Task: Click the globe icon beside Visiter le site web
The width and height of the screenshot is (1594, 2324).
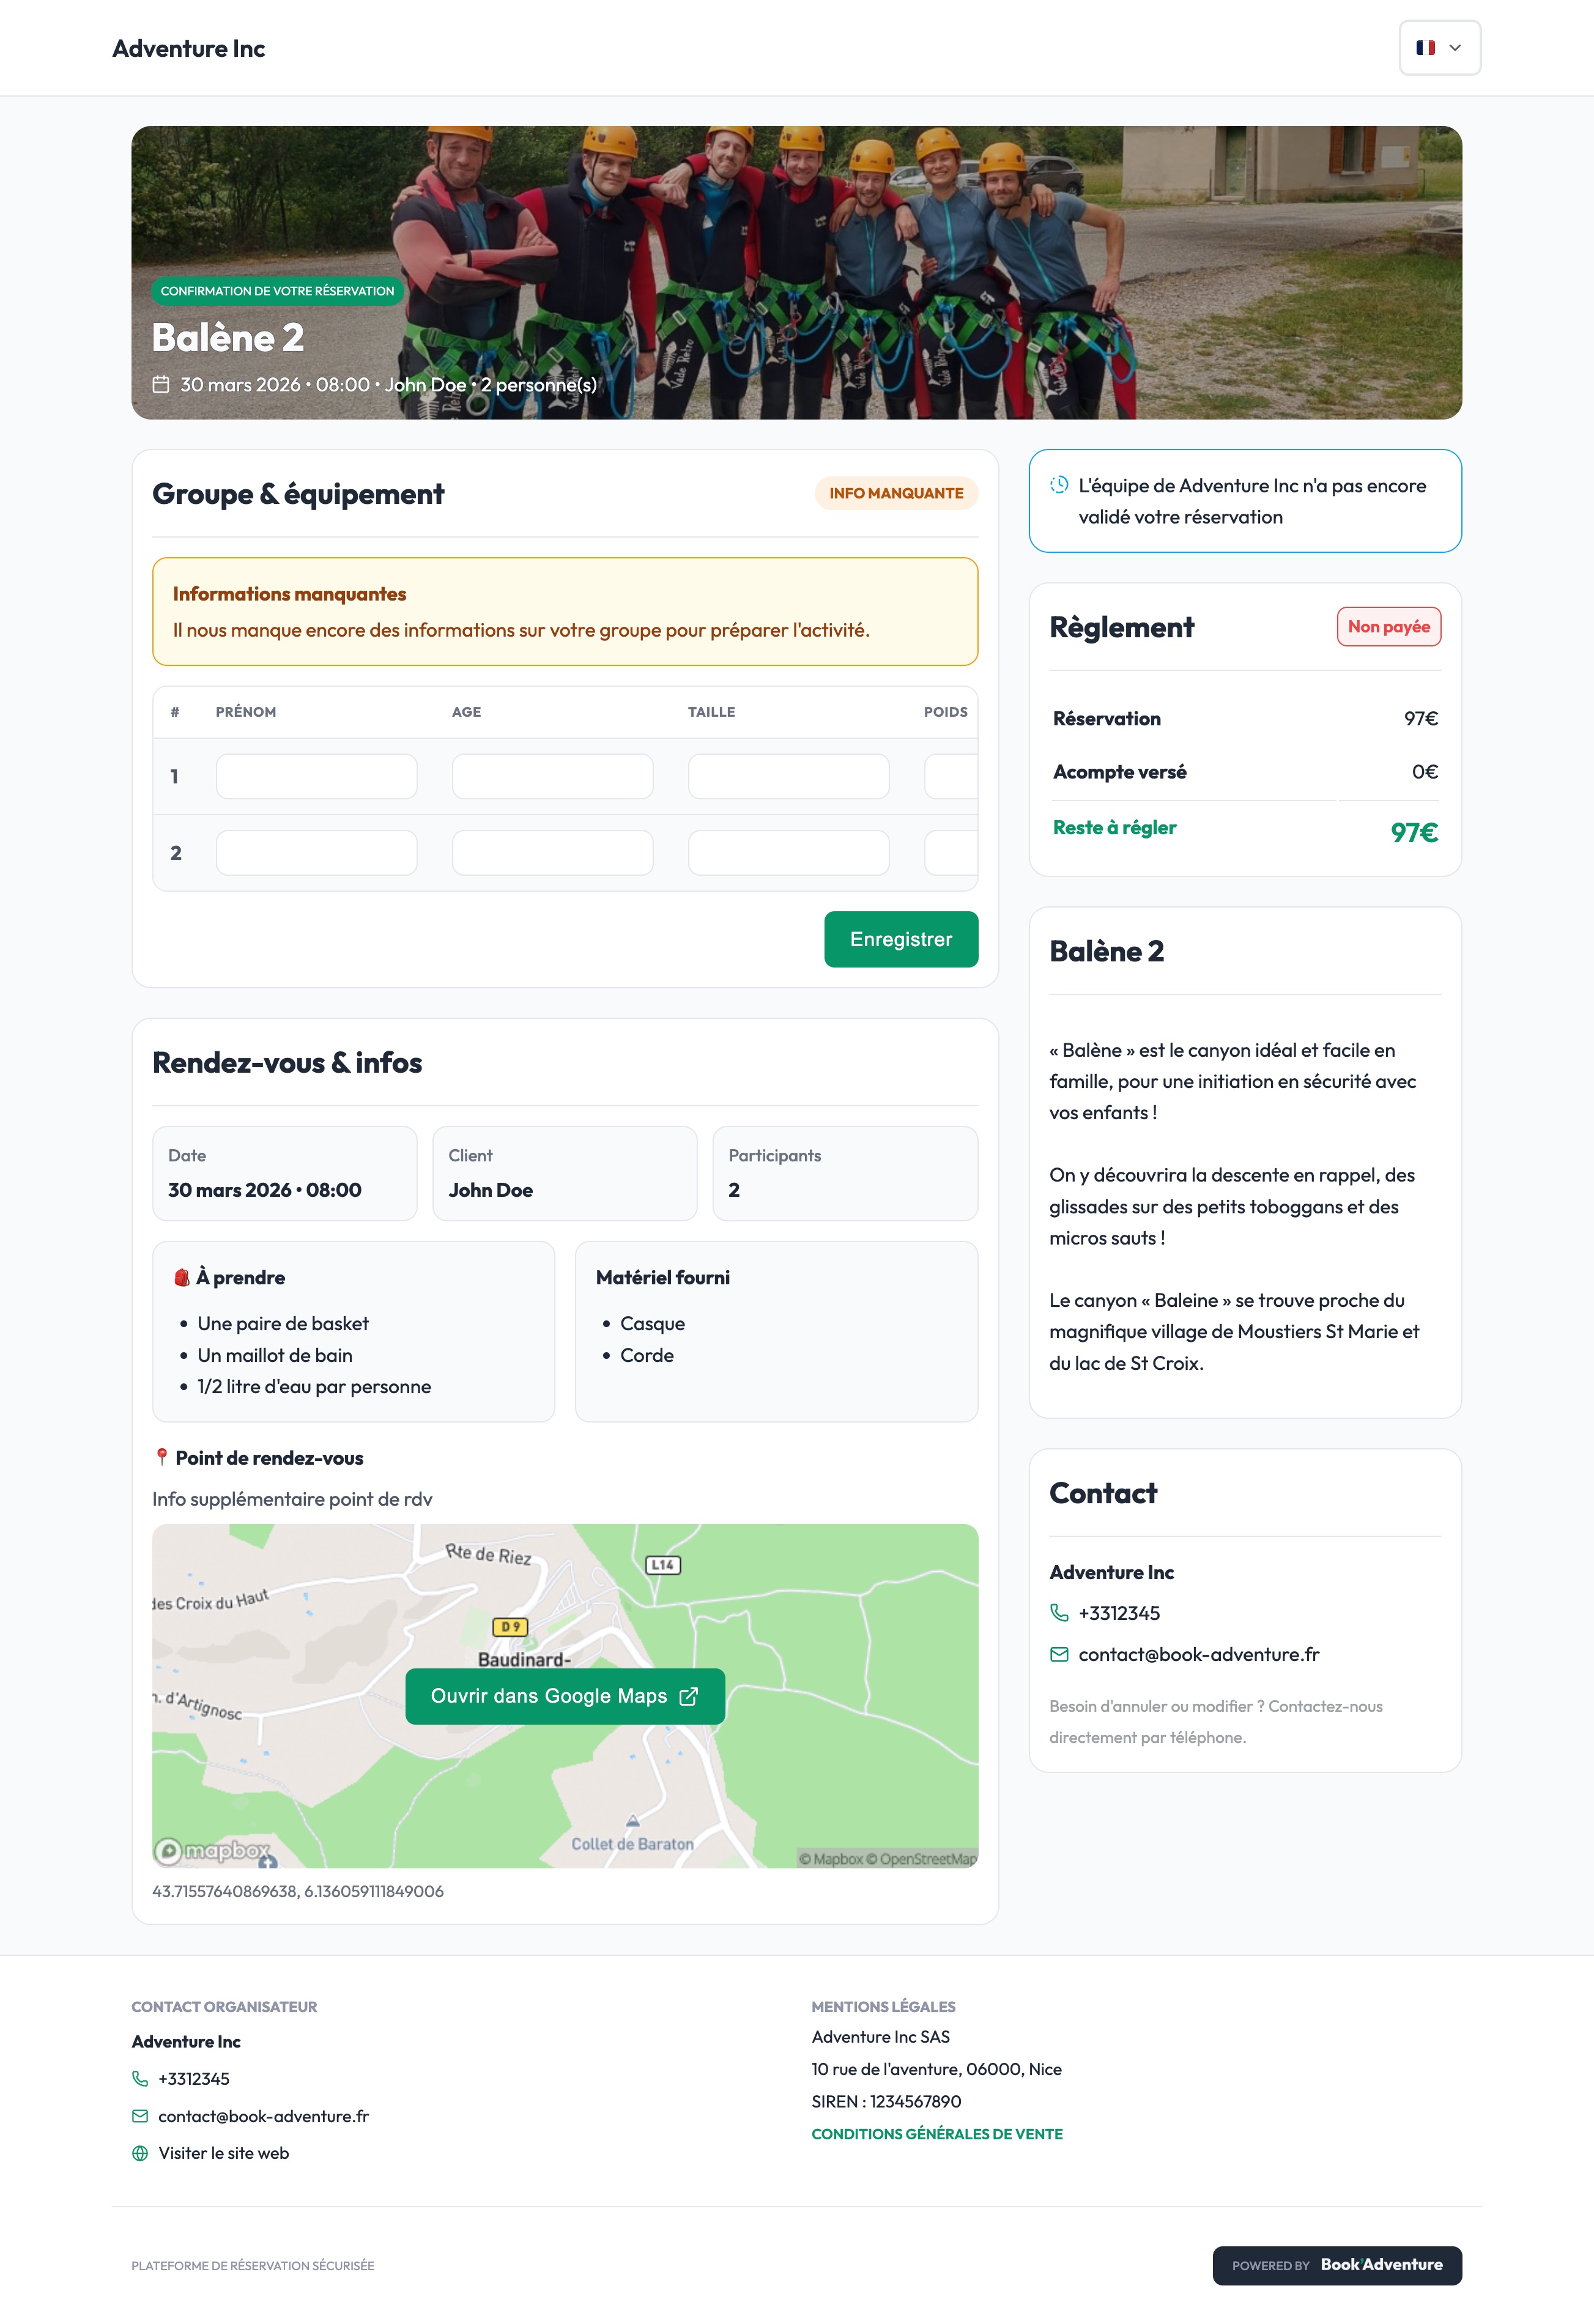Action: pos(140,2153)
